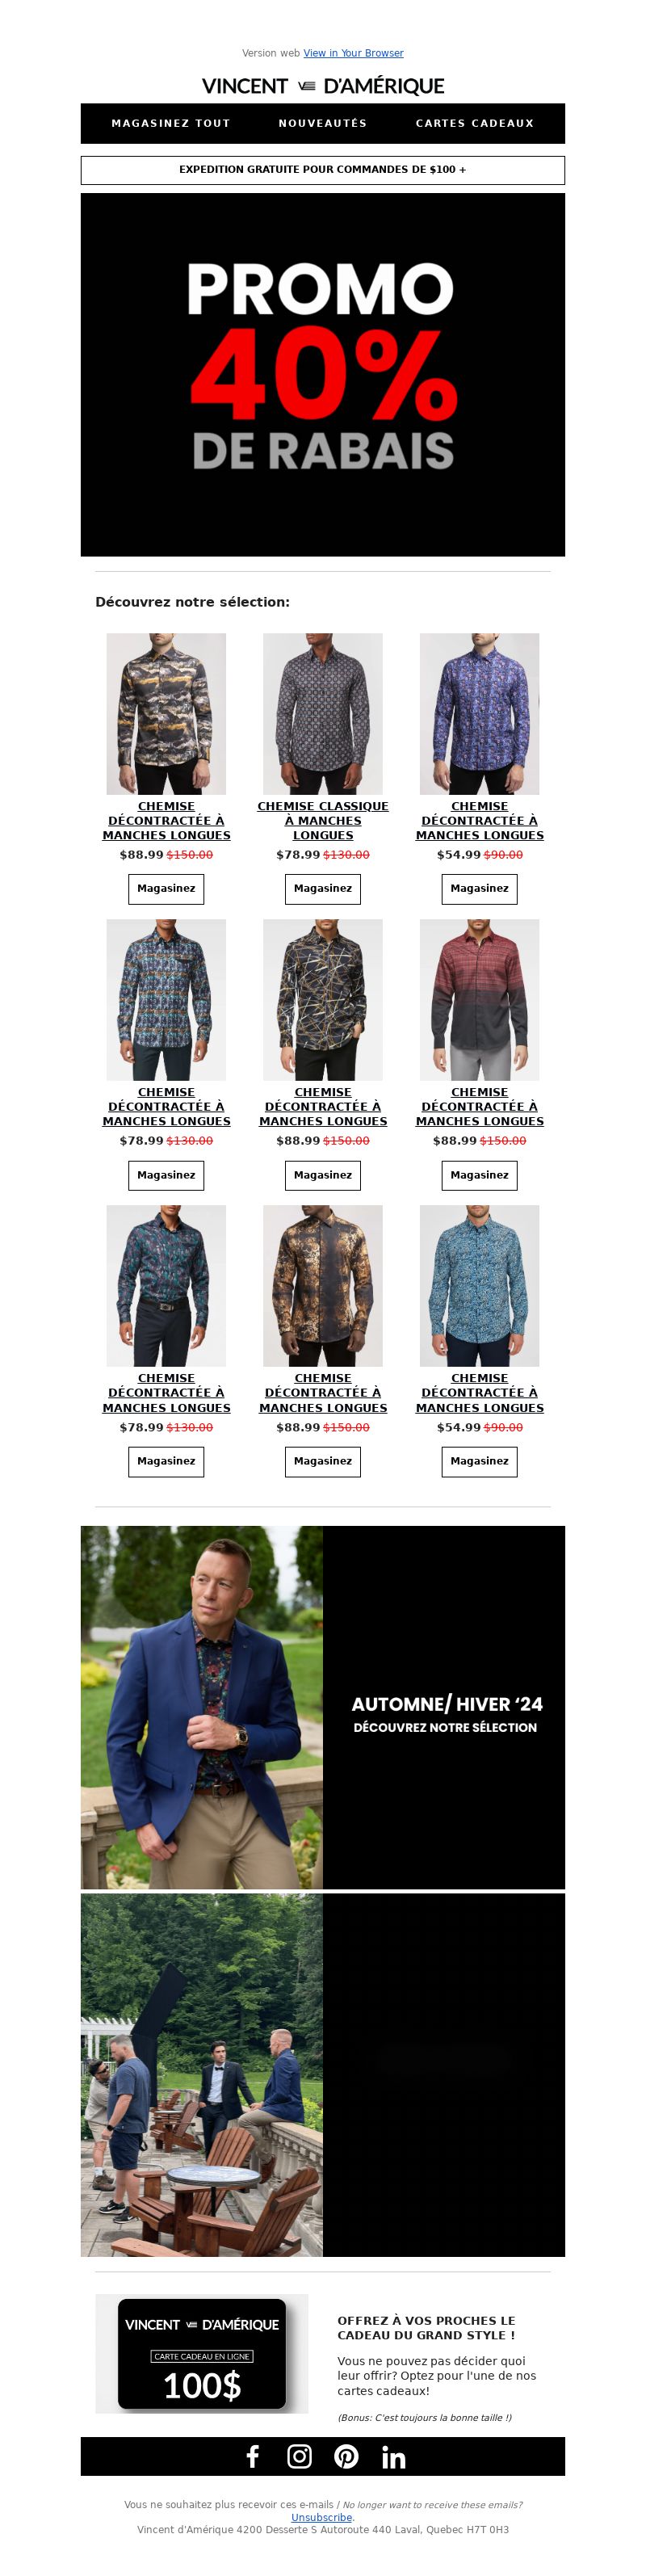The width and height of the screenshot is (646, 2576).
Task: Select the blue paisley shirt thumbnail at $54.99
Action: (x=479, y=713)
